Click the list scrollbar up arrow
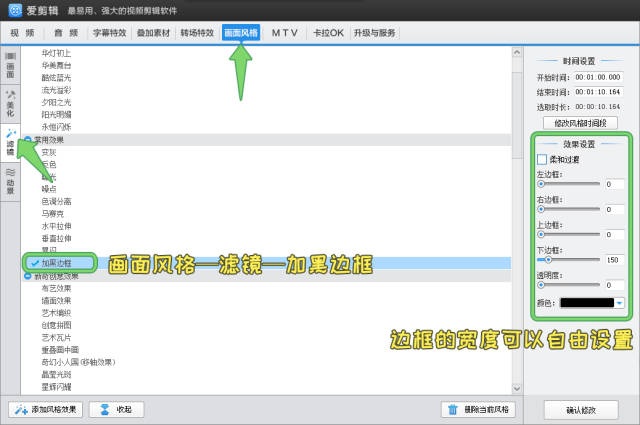Screen dimensions: 640x425 (517, 52)
